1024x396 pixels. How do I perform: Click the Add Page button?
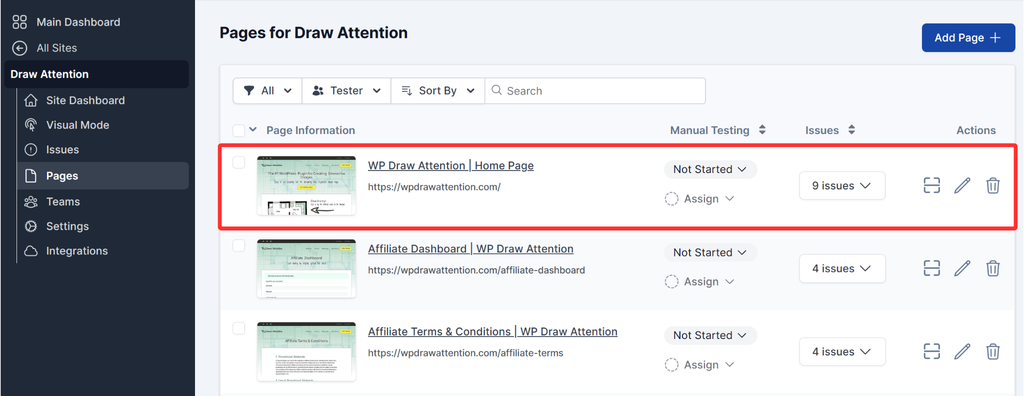(x=968, y=38)
